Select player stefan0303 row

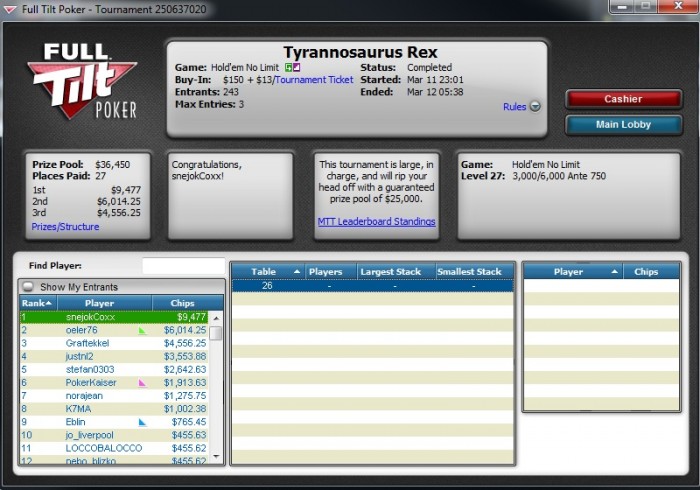114,370
